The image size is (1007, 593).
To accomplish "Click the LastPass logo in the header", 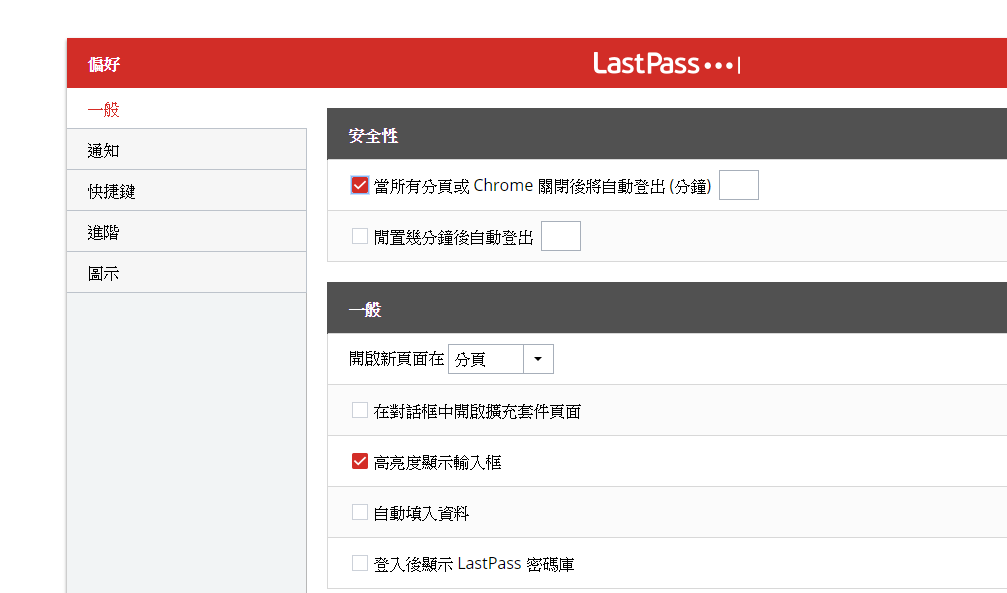I will click(667, 64).
